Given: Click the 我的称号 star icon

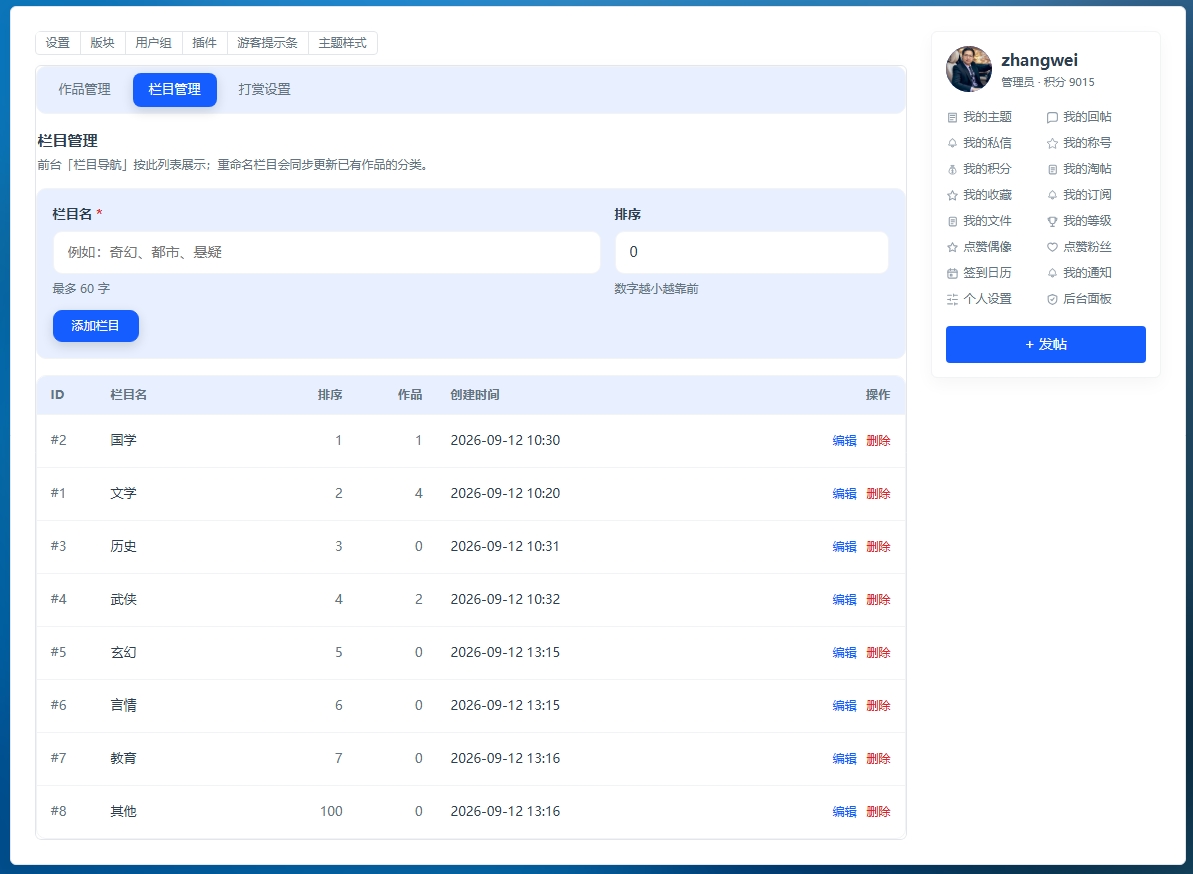Looking at the screenshot, I should (1052, 143).
